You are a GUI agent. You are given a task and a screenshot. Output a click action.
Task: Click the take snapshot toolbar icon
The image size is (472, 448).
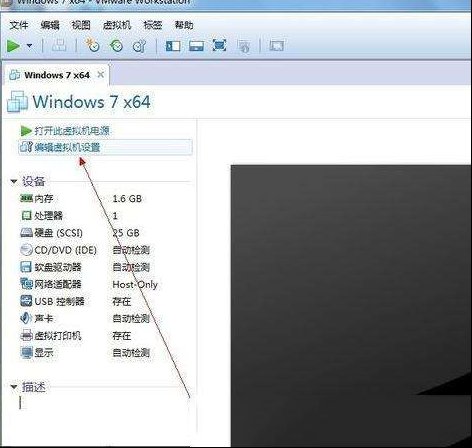[x=92, y=46]
